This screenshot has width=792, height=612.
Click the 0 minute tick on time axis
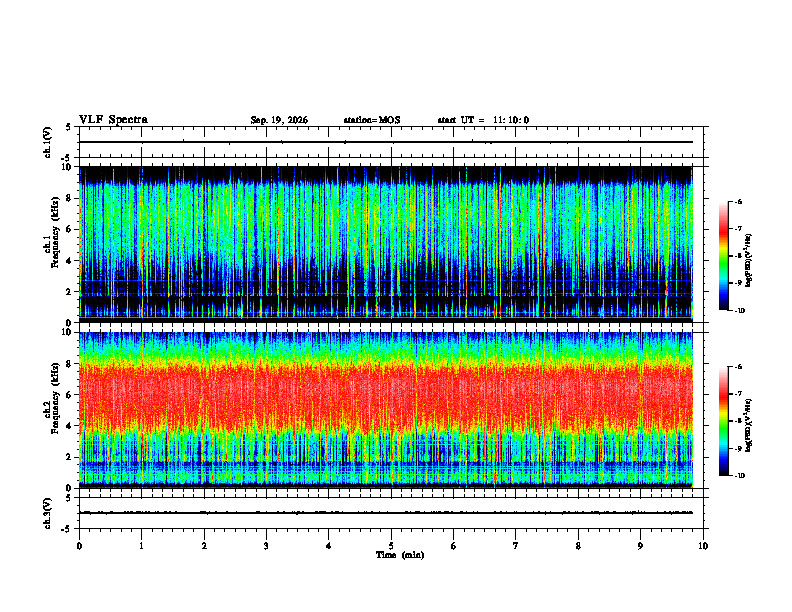[79, 546]
